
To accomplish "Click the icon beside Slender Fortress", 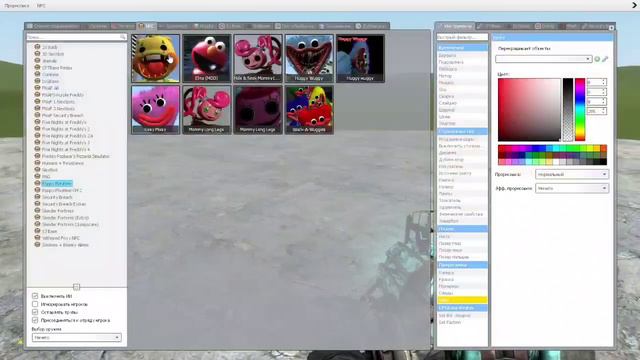I will point(37,211).
